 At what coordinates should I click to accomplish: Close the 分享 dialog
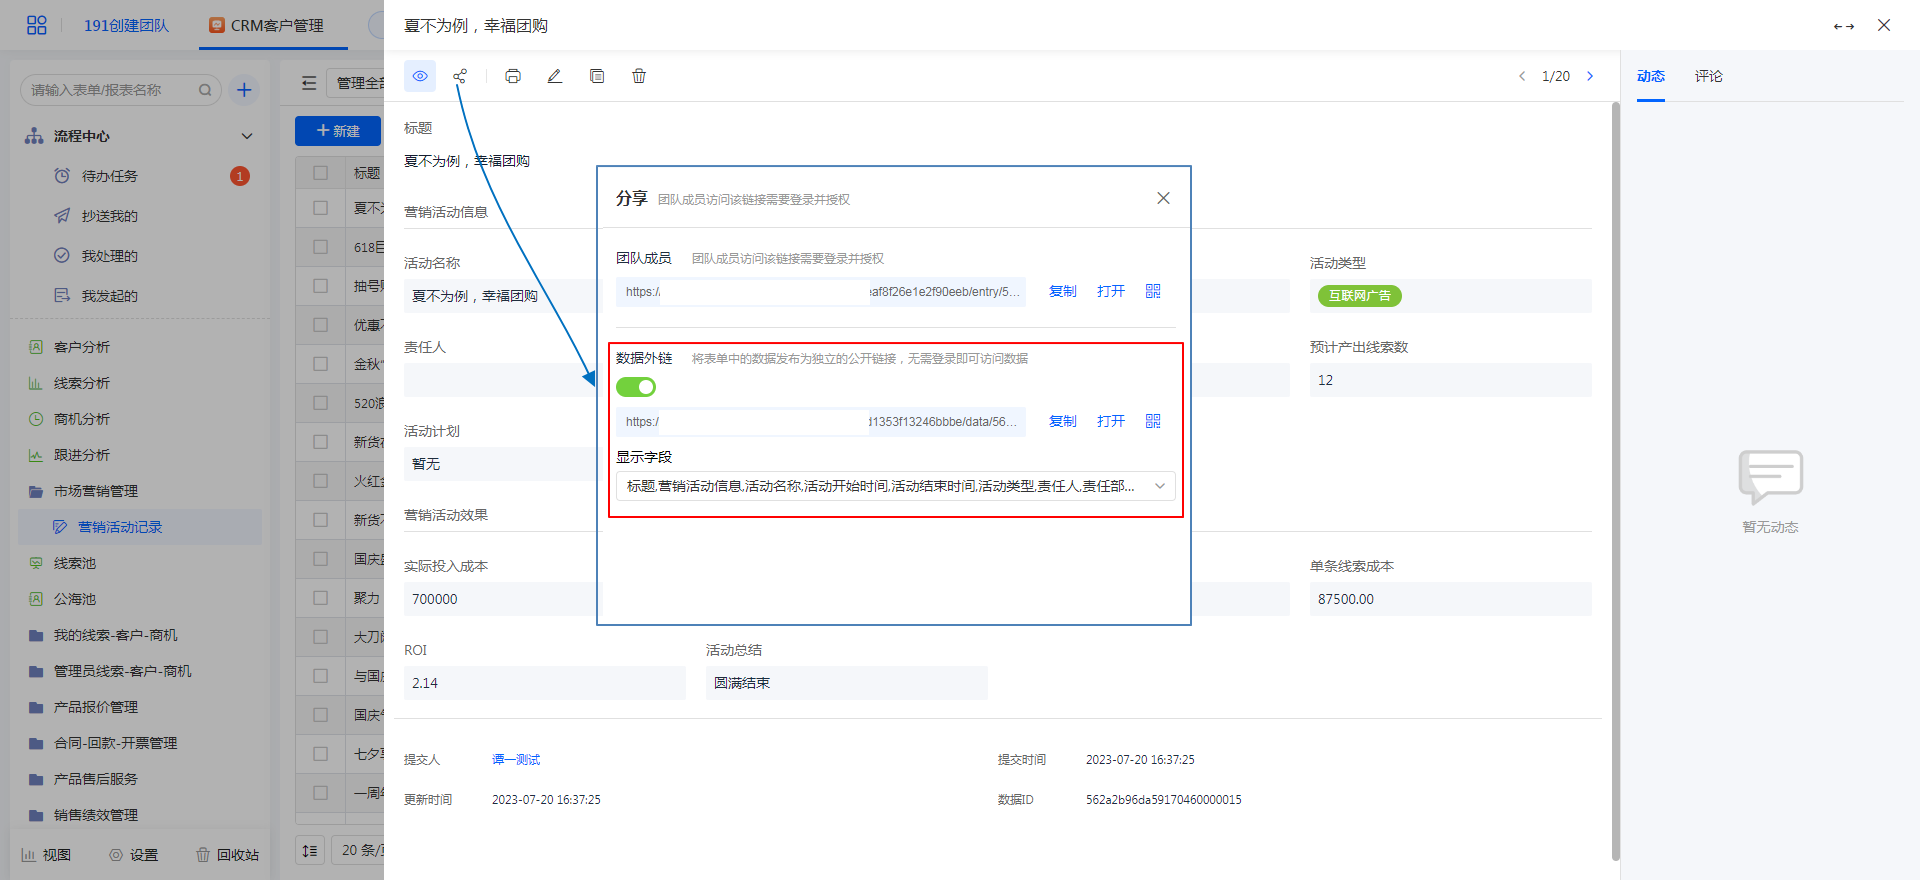1163,198
